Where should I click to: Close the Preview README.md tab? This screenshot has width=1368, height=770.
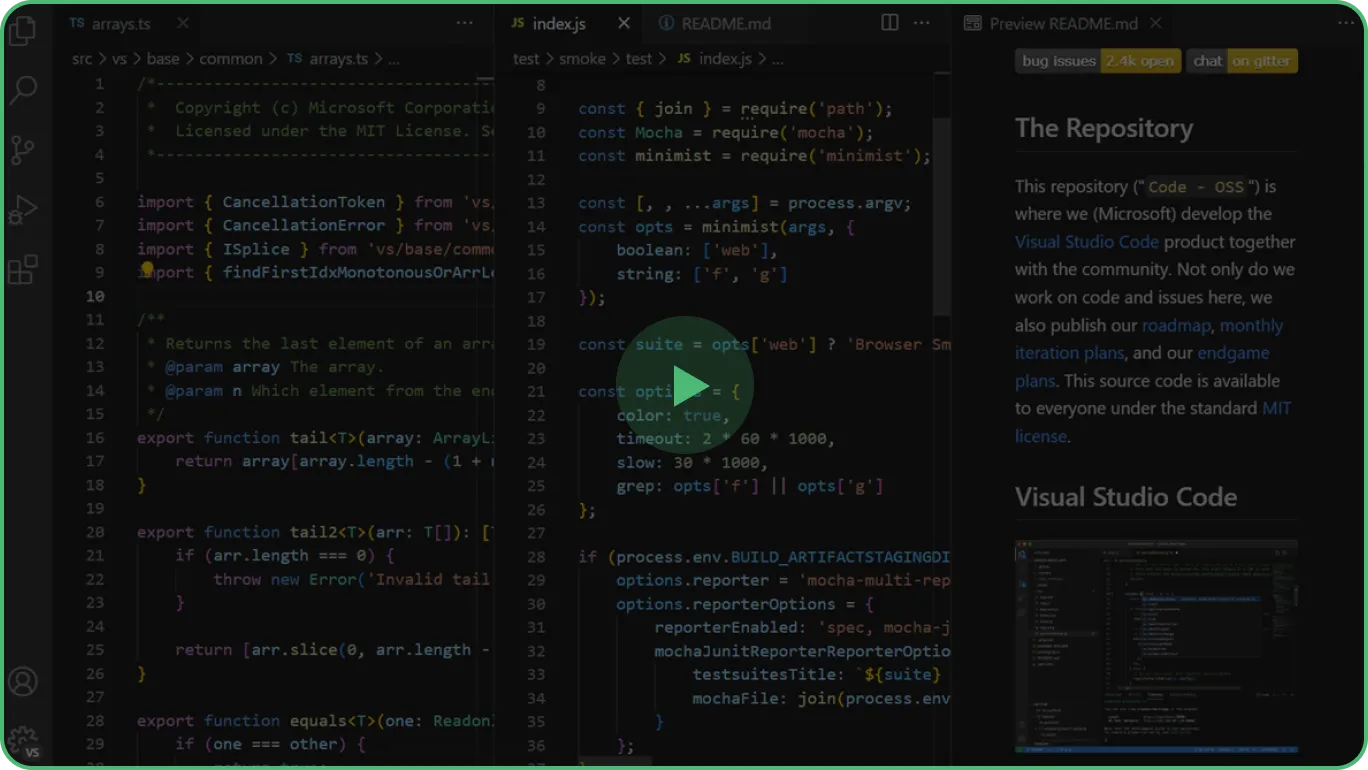pos(1156,23)
